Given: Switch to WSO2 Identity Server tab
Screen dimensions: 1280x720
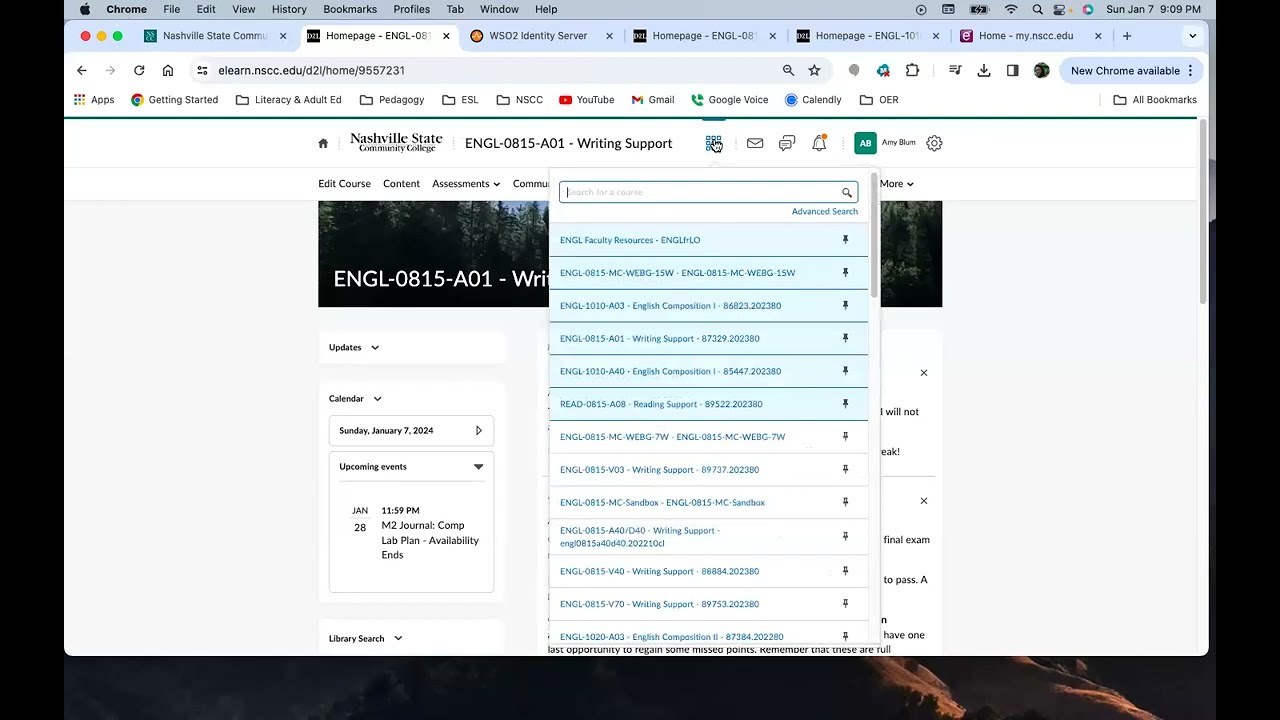Looking at the screenshot, I should coord(540,36).
